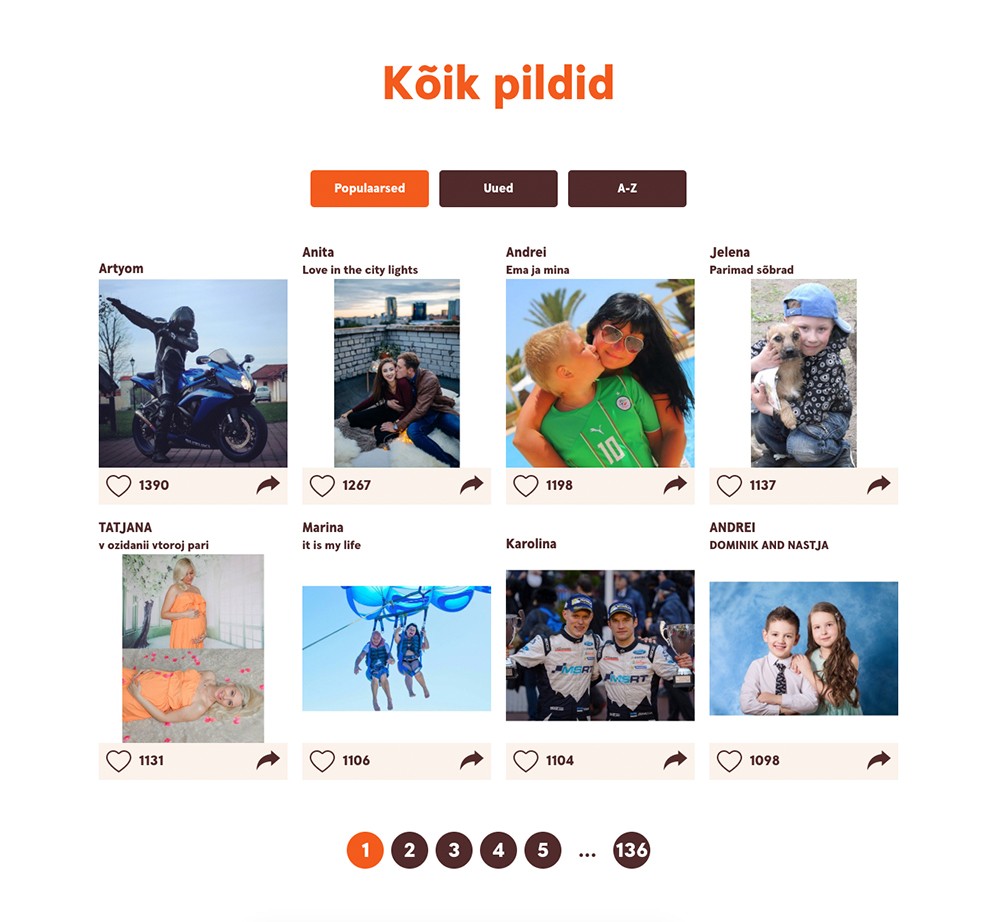The width and height of the screenshot is (1000, 922).
Task: Share Andrei's Ema ja mina photo
Action: [675, 485]
